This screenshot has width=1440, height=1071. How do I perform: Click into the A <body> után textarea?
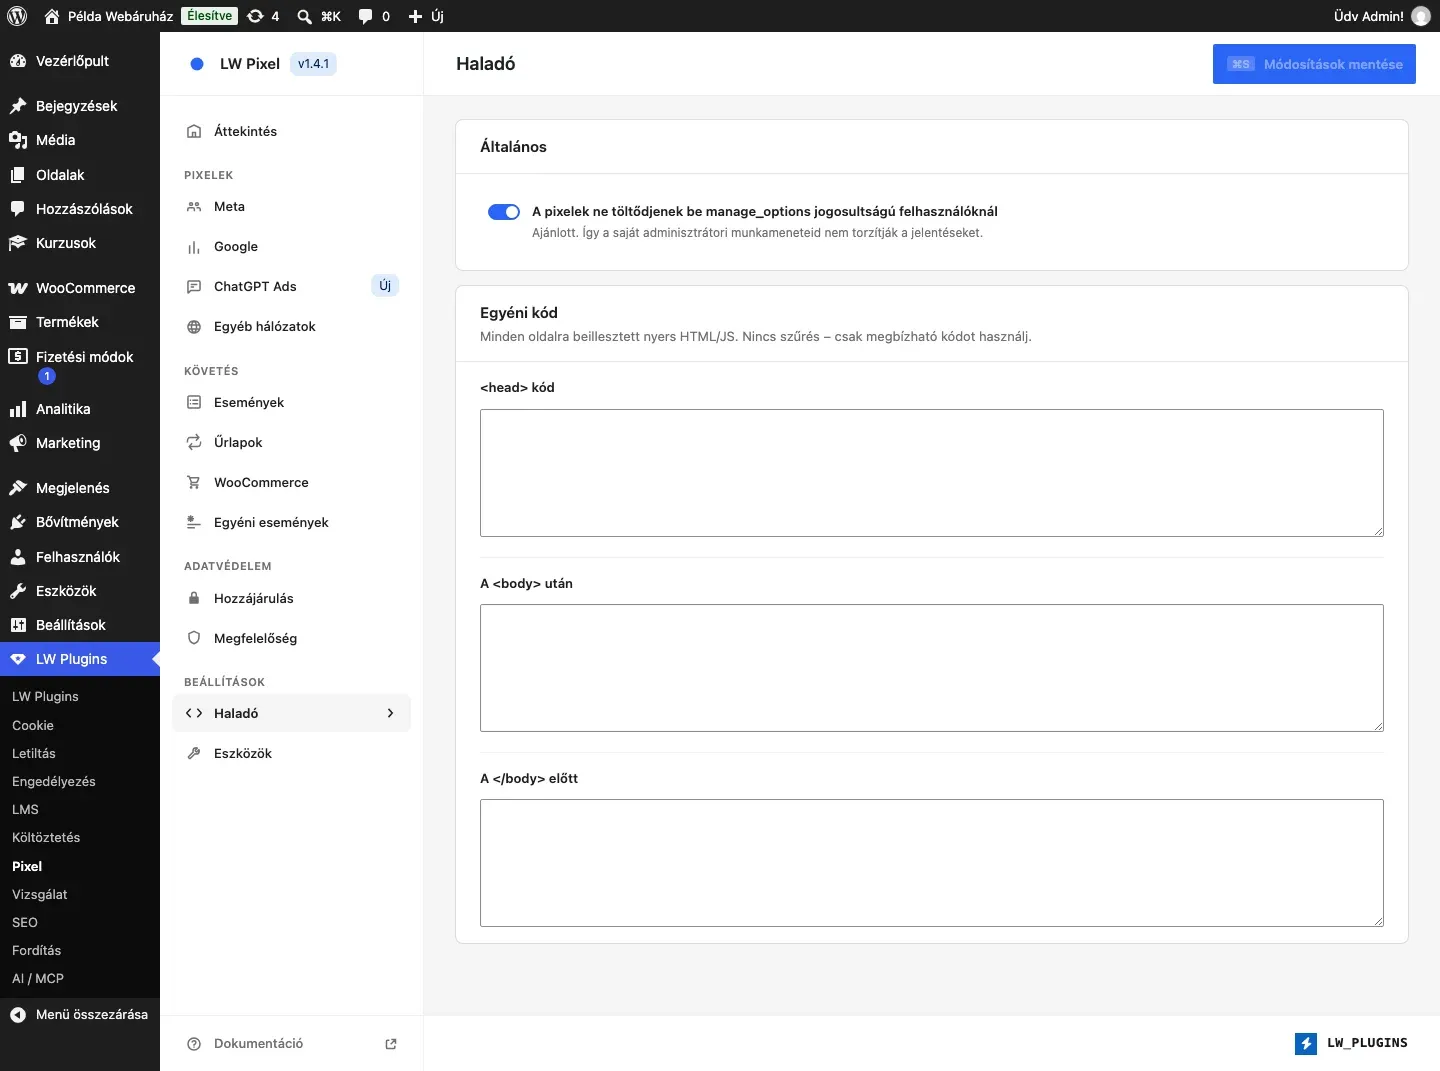click(x=932, y=668)
